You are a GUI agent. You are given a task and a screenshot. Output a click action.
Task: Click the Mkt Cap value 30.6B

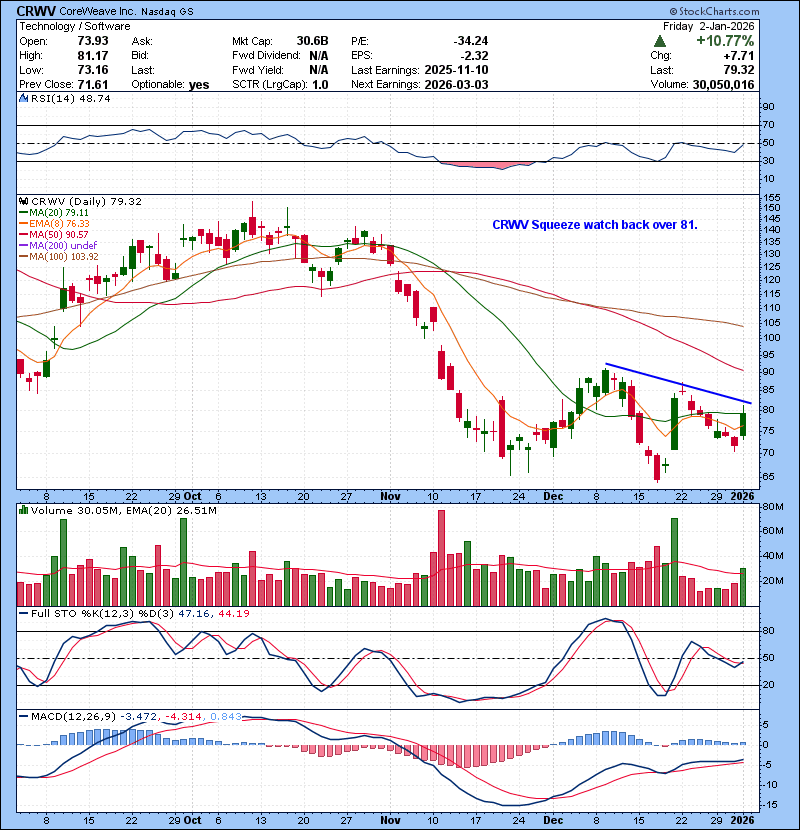[x=312, y=41]
